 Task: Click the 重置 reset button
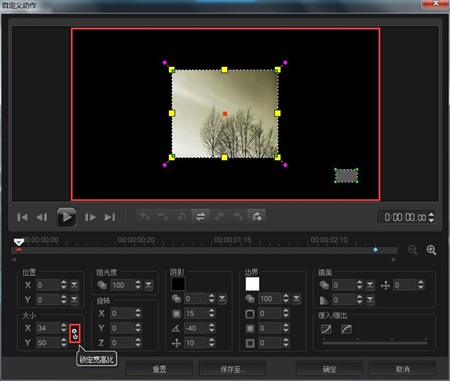159,369
